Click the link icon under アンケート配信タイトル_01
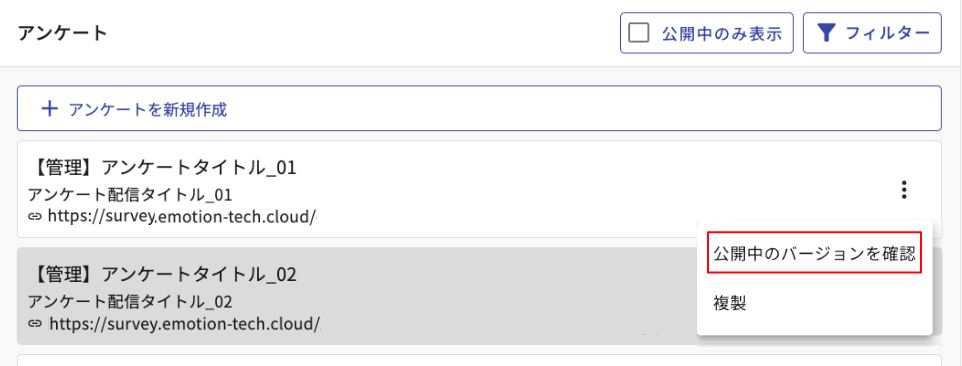This screenshot has width=962, height=366. point(35,216)
